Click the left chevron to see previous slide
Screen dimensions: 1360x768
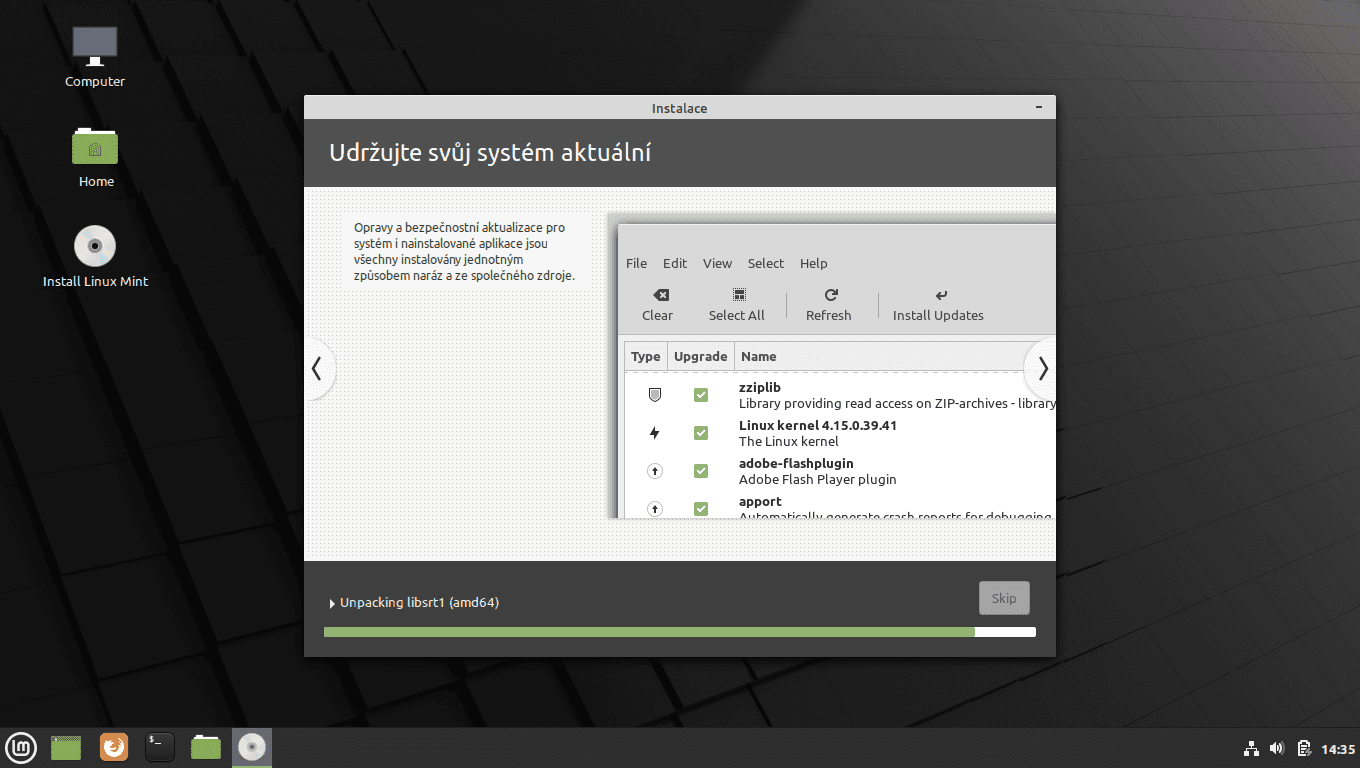[319, 369]
